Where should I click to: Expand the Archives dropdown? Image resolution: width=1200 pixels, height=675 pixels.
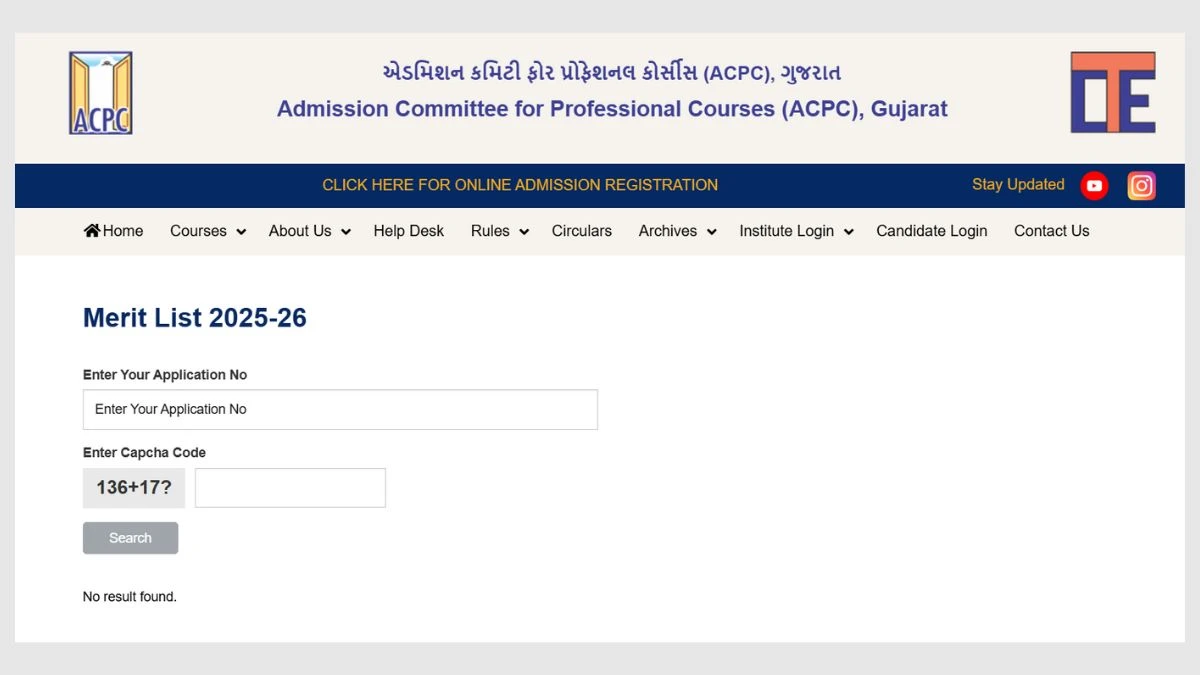point(678,231)
